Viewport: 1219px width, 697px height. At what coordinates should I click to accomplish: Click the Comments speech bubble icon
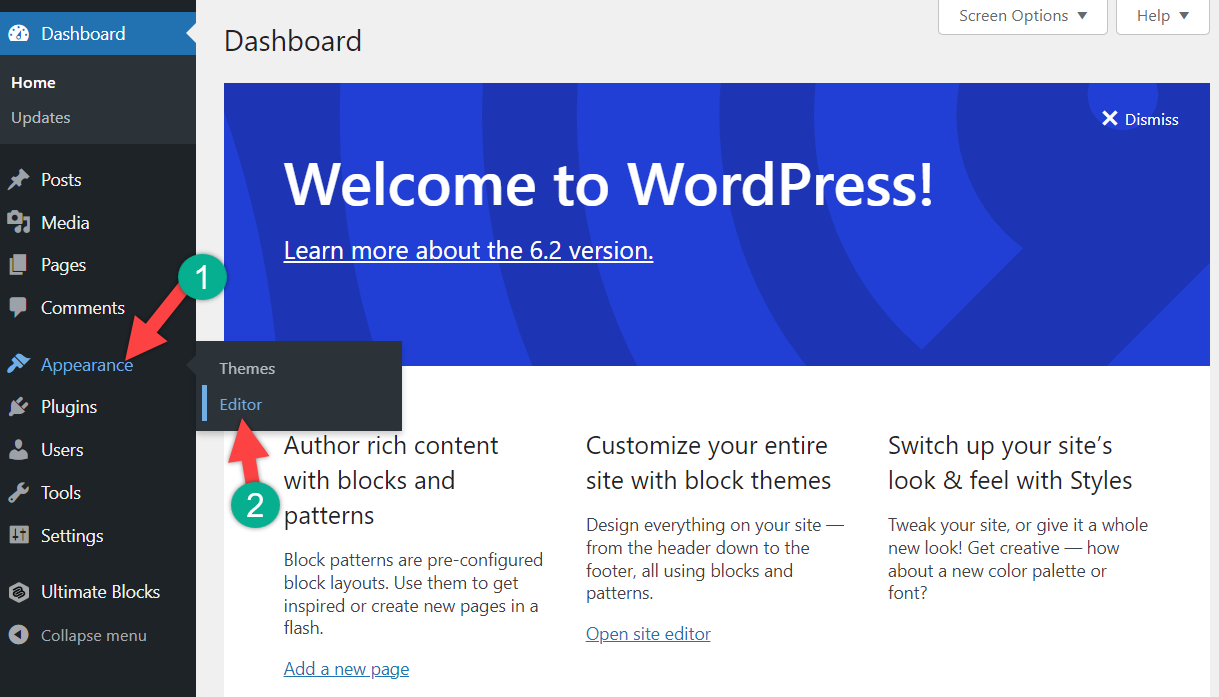[x=19, y=308]
